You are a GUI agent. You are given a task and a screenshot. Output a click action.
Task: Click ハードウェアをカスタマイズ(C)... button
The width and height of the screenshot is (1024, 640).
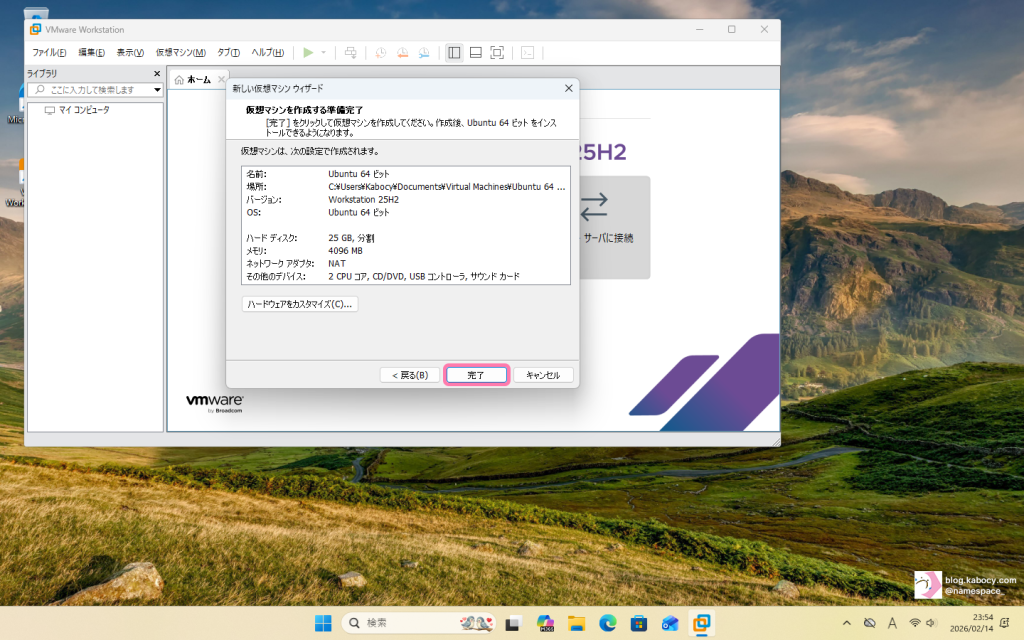click(x=300, y=303)
